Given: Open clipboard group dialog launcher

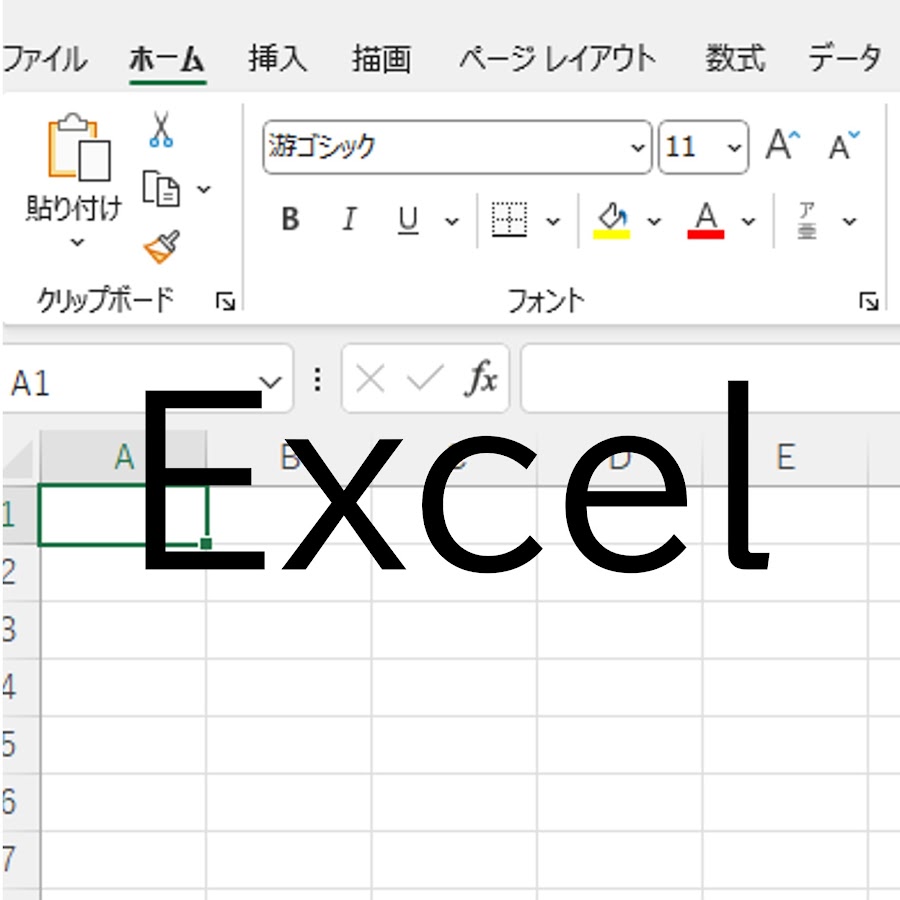Looking at the screenshot, I should click(225, 301).
